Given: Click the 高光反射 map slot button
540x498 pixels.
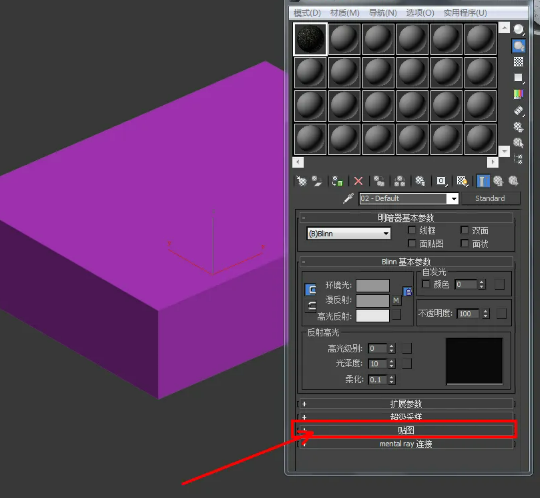Looking at the screenshot, I should coord(396,314).
